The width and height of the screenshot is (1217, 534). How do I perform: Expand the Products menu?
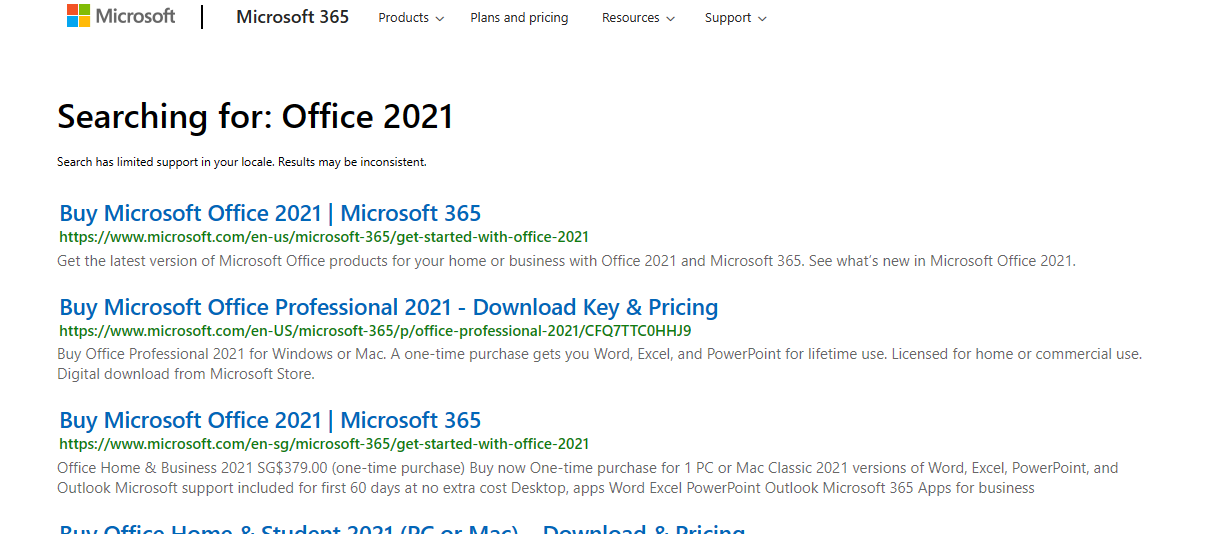[411, 18]
